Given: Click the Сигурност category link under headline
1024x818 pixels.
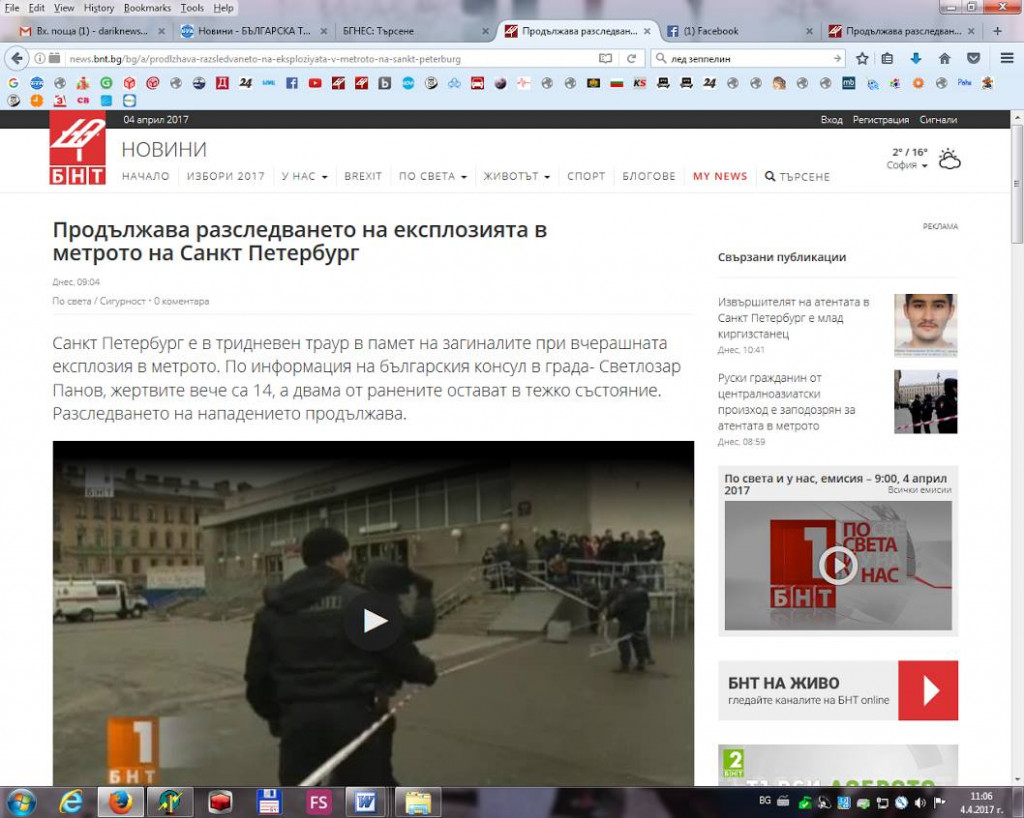Looking at the screenshot, I should (122, 301).
